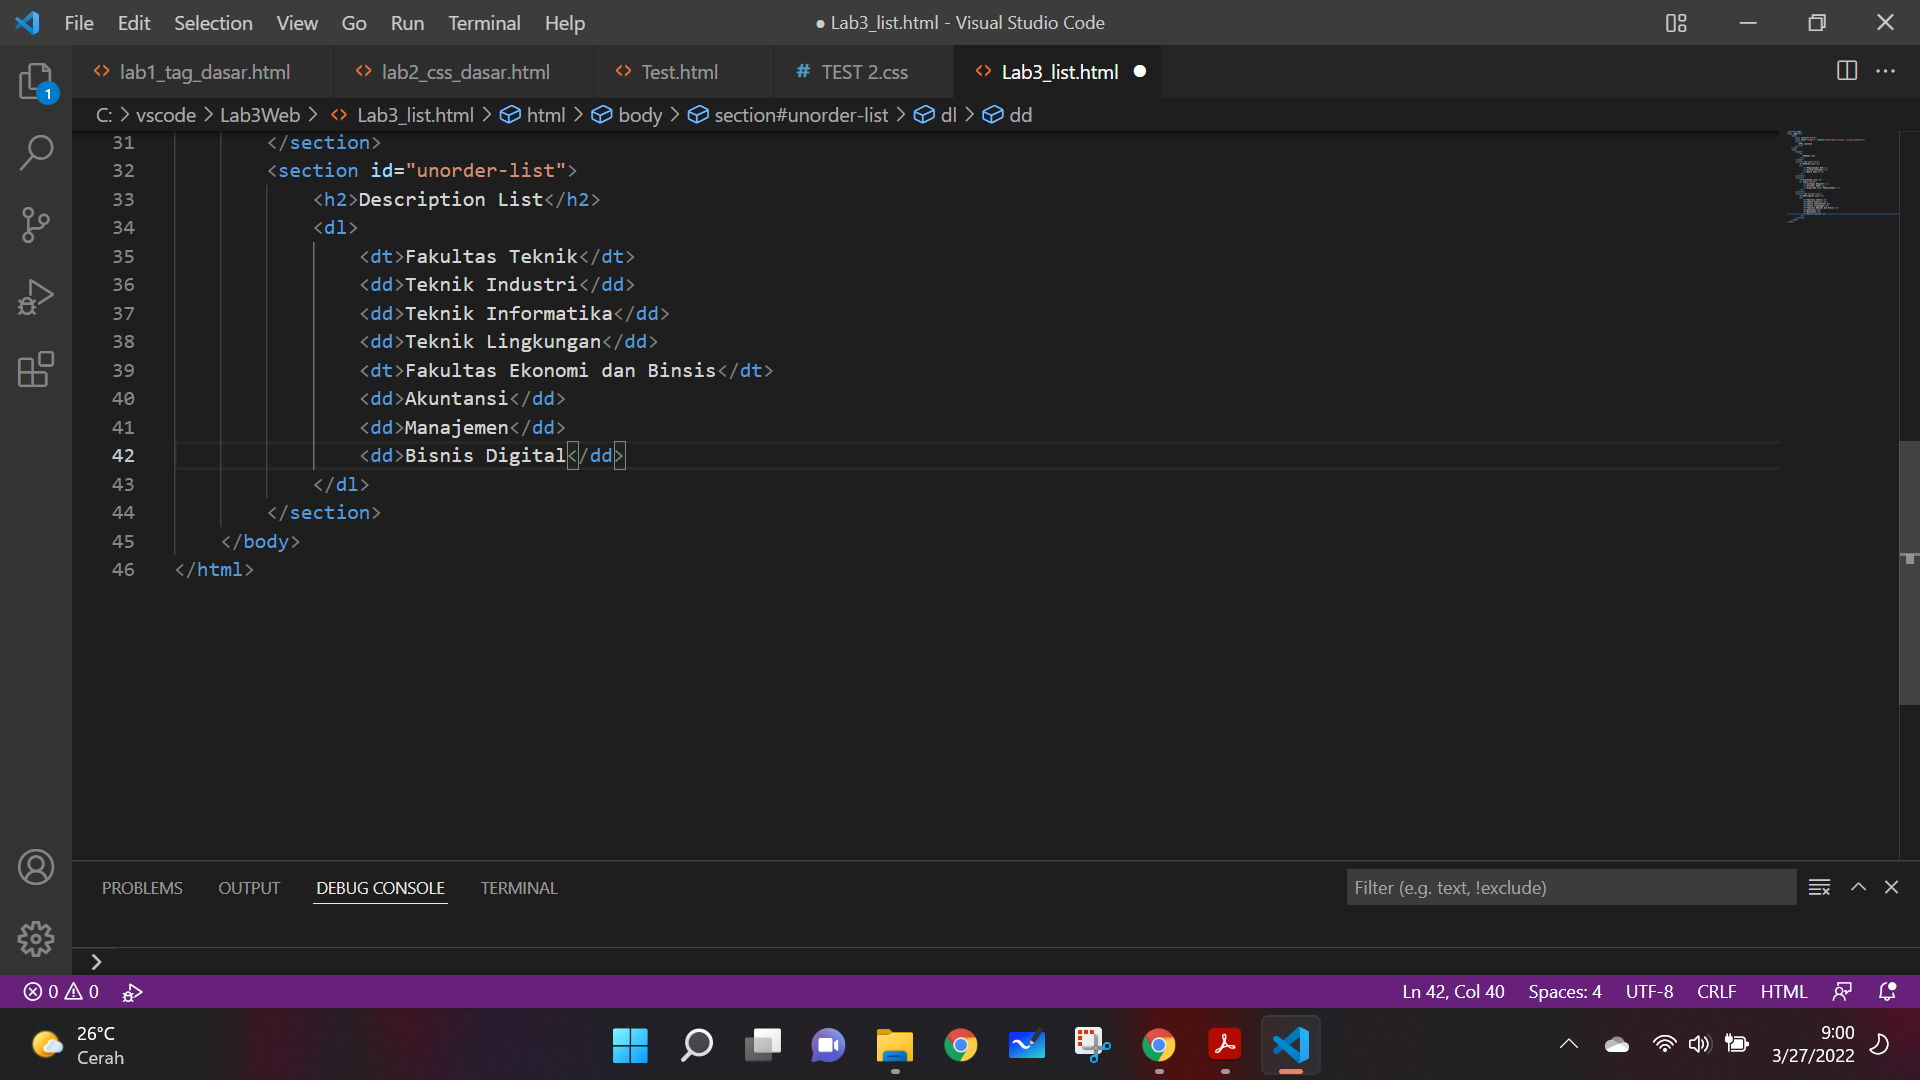Type in the Debug Console filter field
This screenshot has height=1080, width=1920.
[x=1570, y=887]
